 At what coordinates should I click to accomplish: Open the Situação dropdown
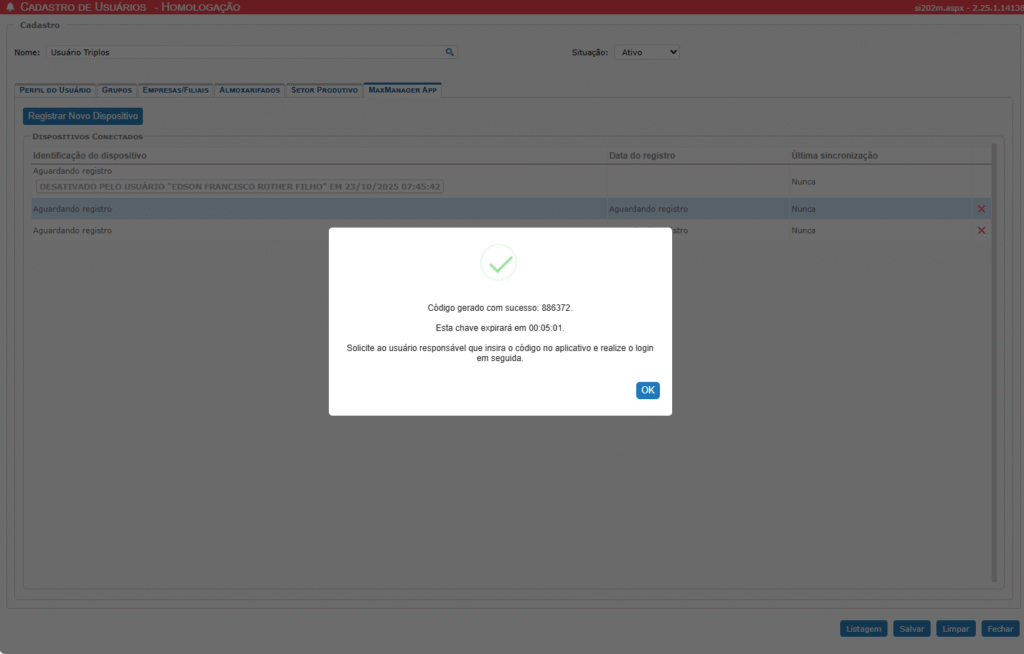click(x=646, y=52)
